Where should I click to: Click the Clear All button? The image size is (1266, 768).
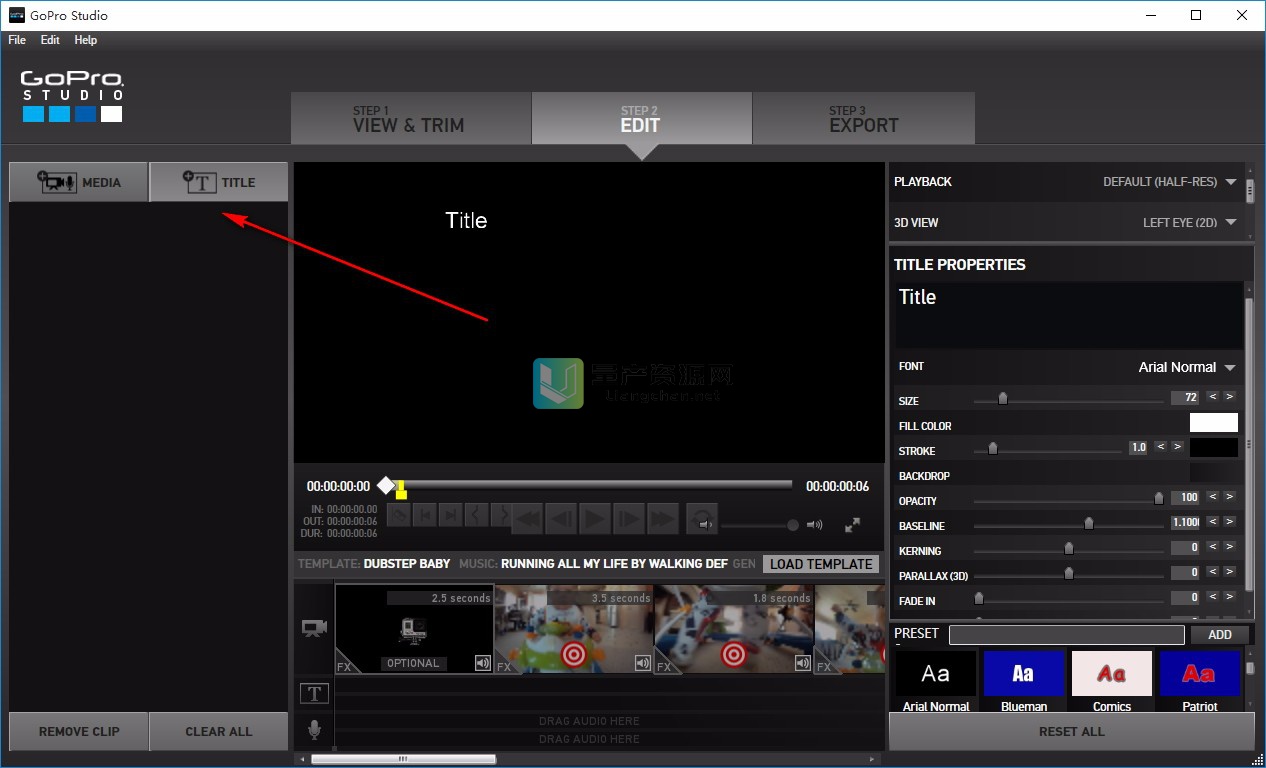coord(219,731)
